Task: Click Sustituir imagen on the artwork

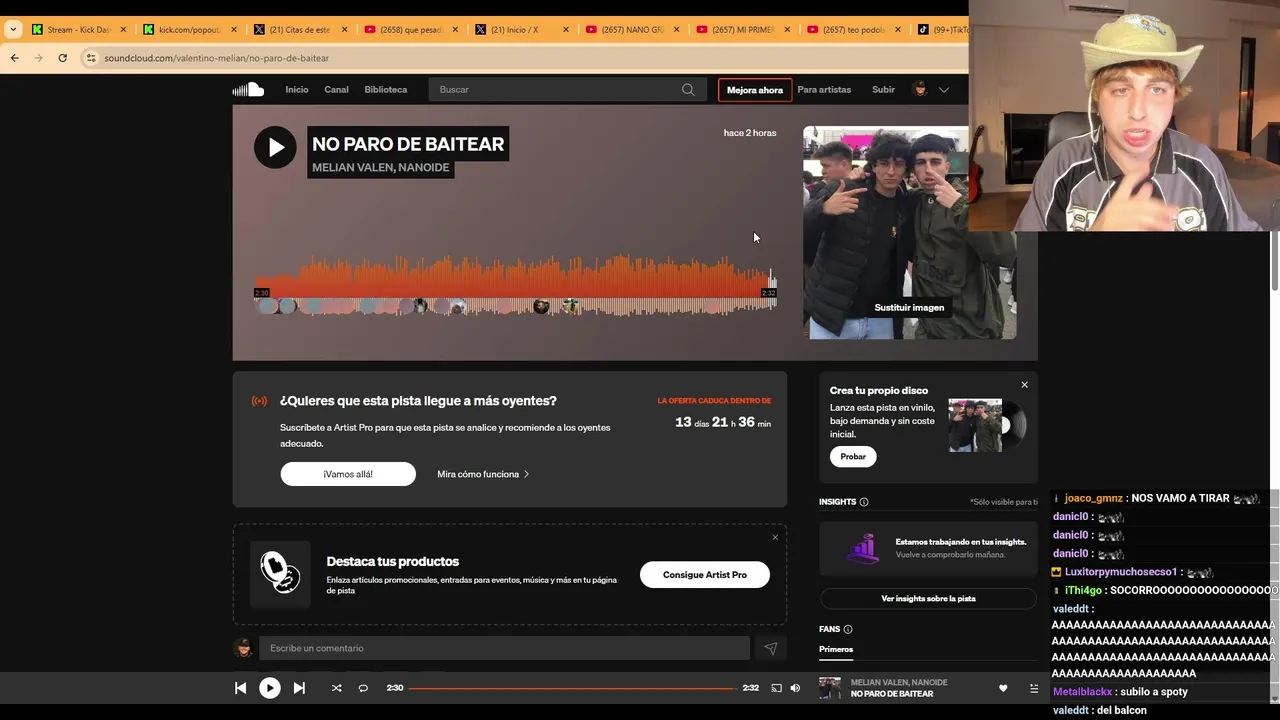Action: 909,307
